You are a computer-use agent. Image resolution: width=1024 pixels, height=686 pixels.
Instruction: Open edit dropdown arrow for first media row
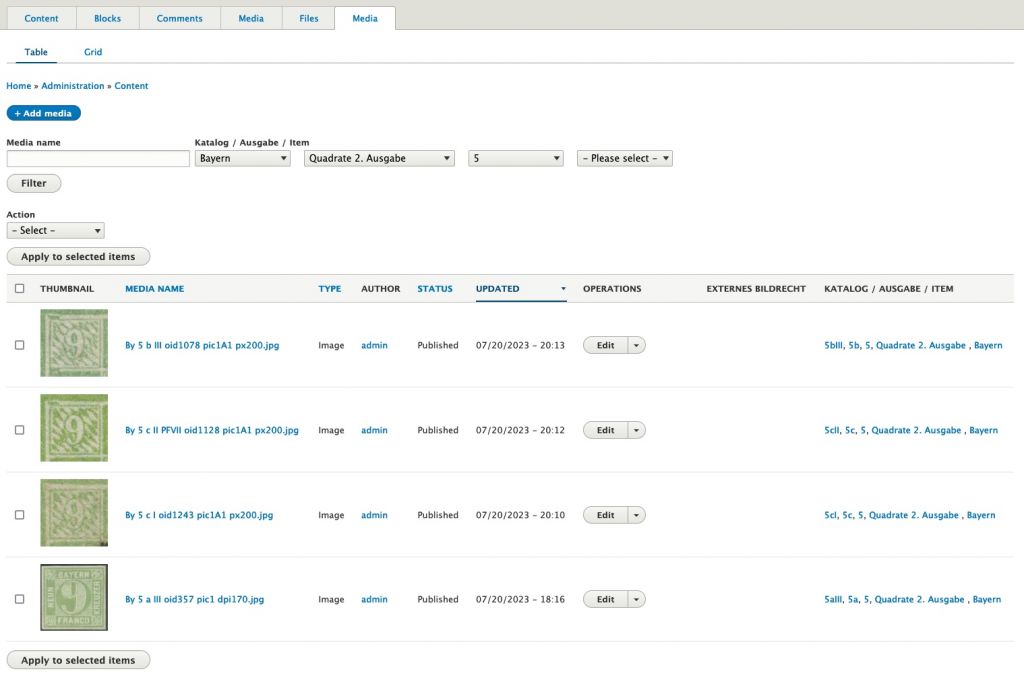click(x=637, y=345)
